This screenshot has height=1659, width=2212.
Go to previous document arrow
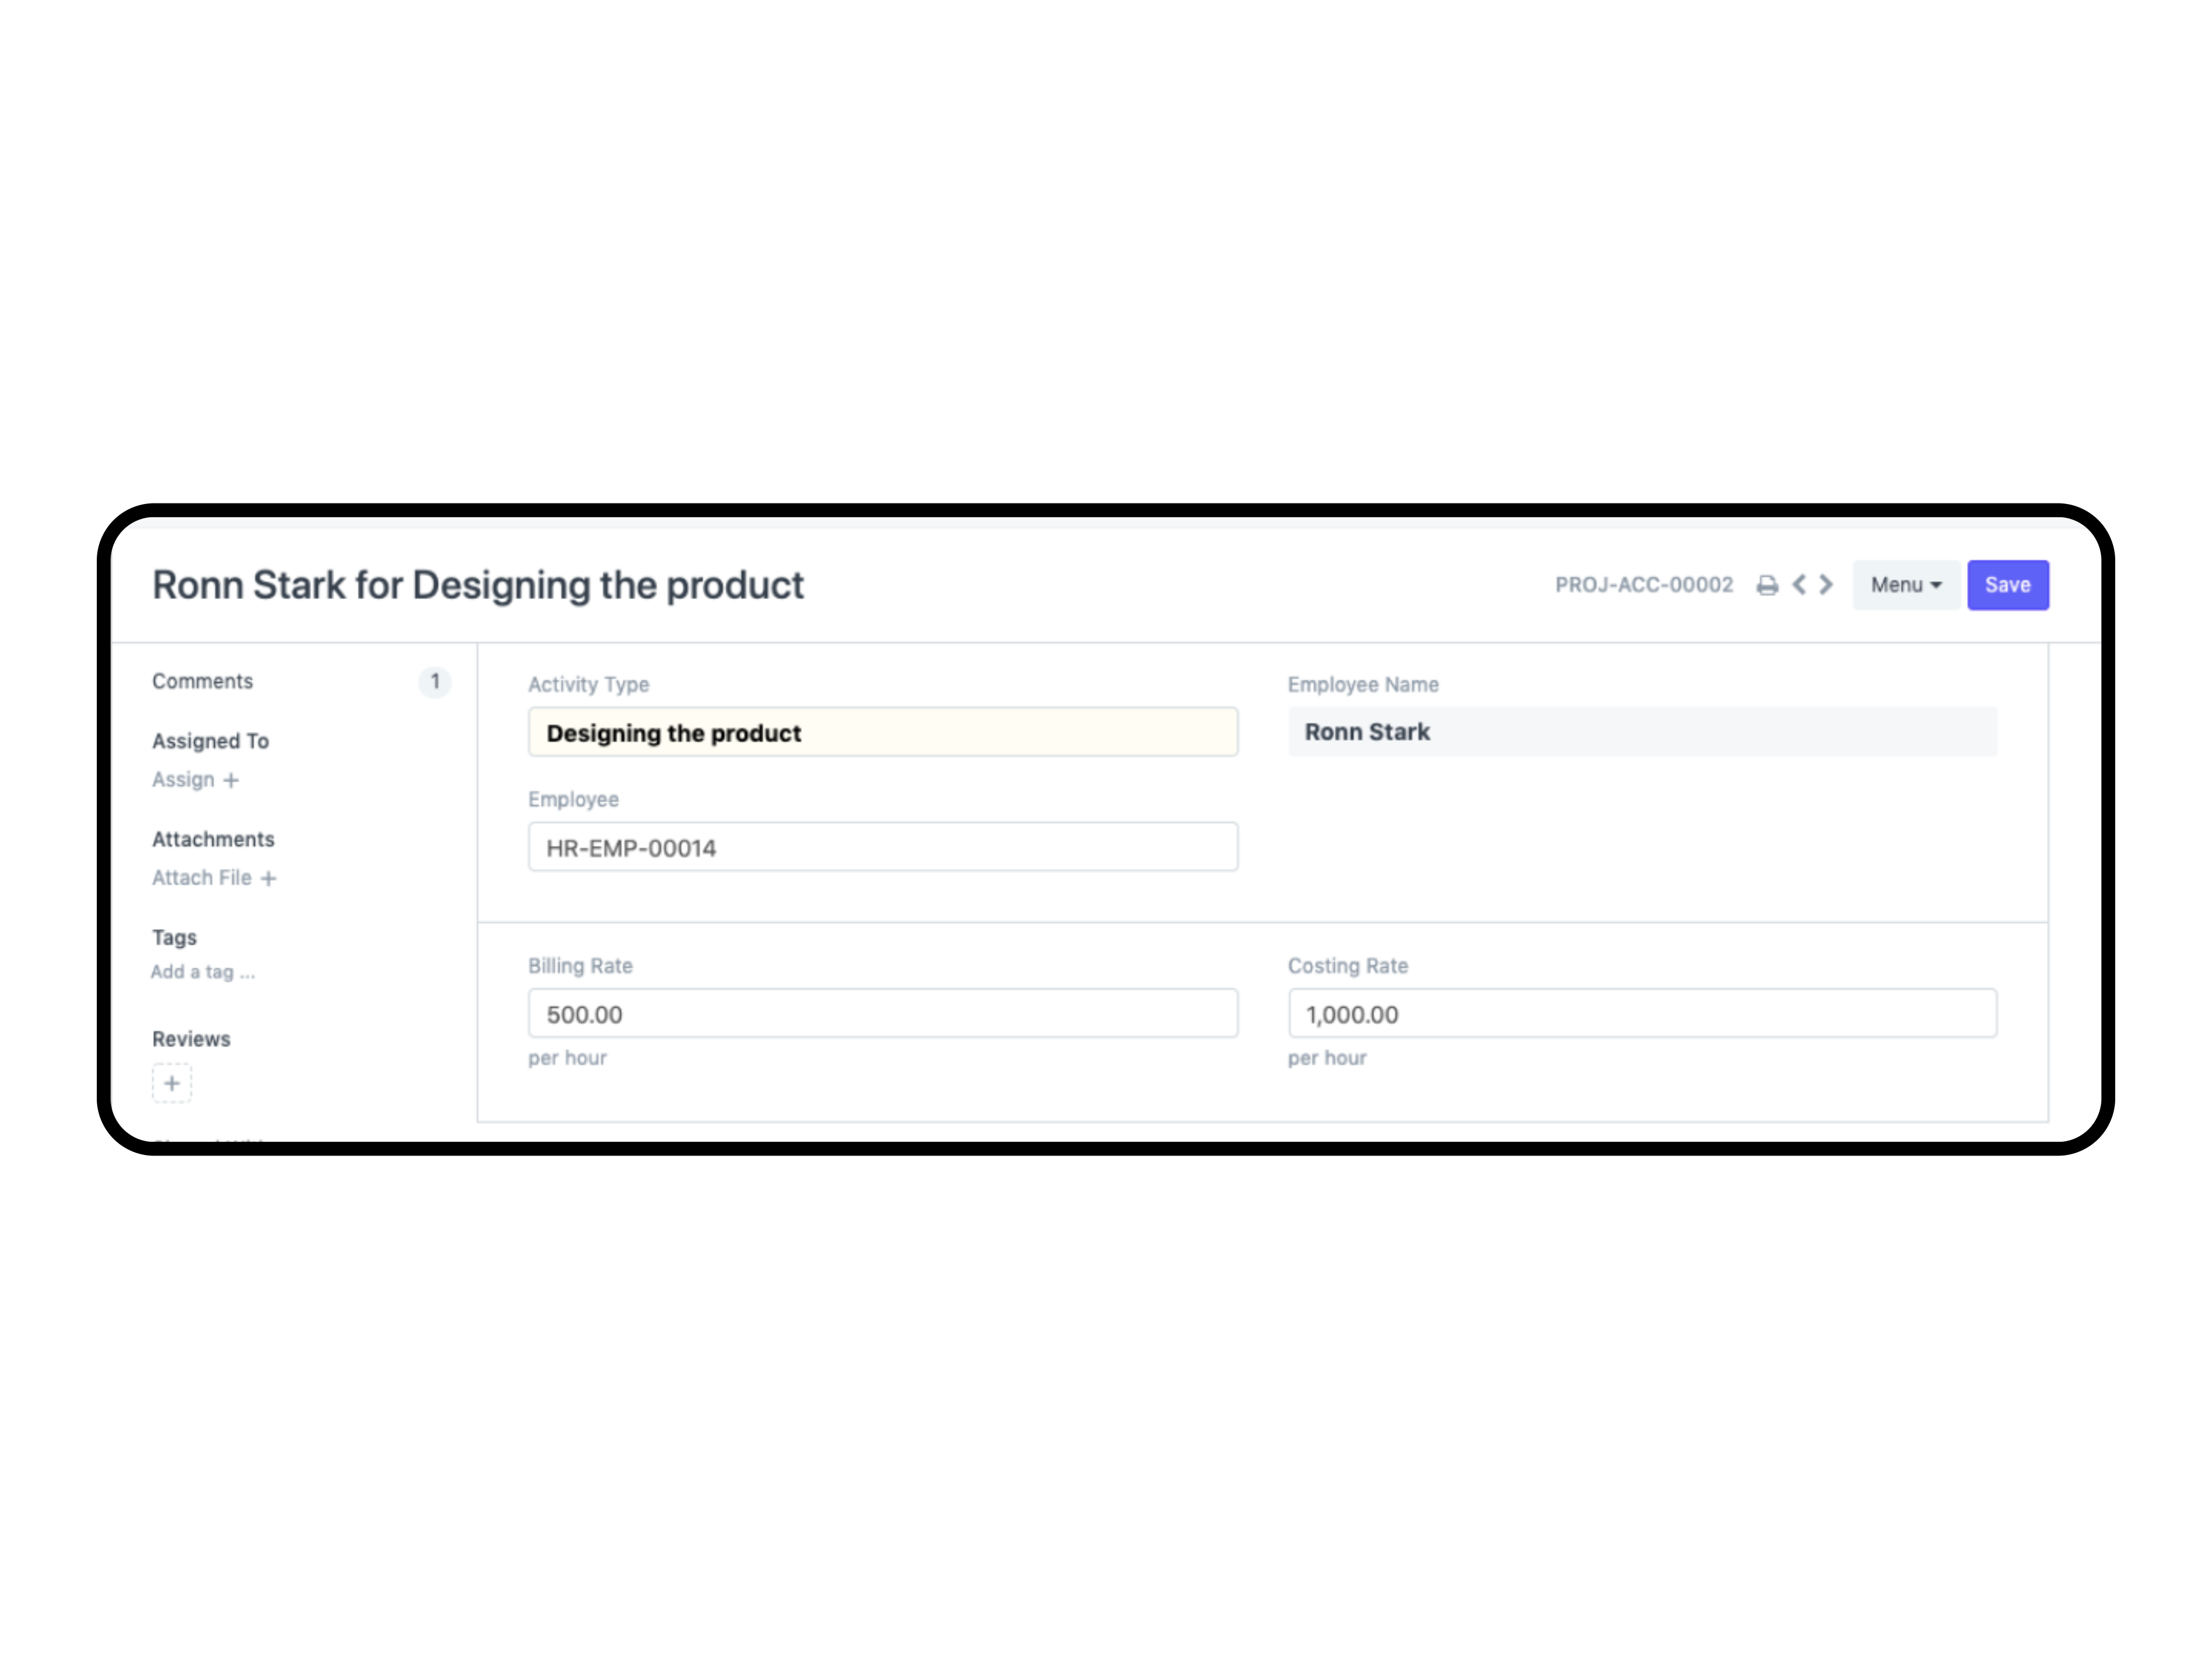tap(1799, 585)
